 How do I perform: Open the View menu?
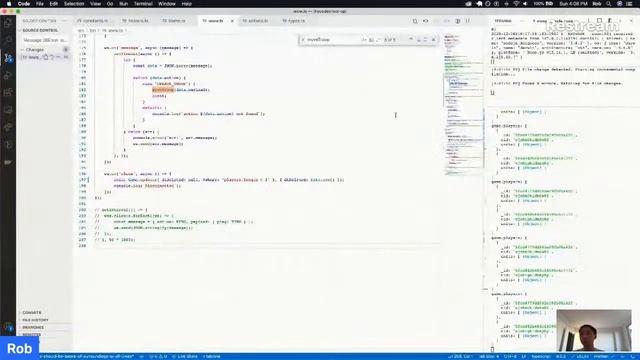coord(95,4)
